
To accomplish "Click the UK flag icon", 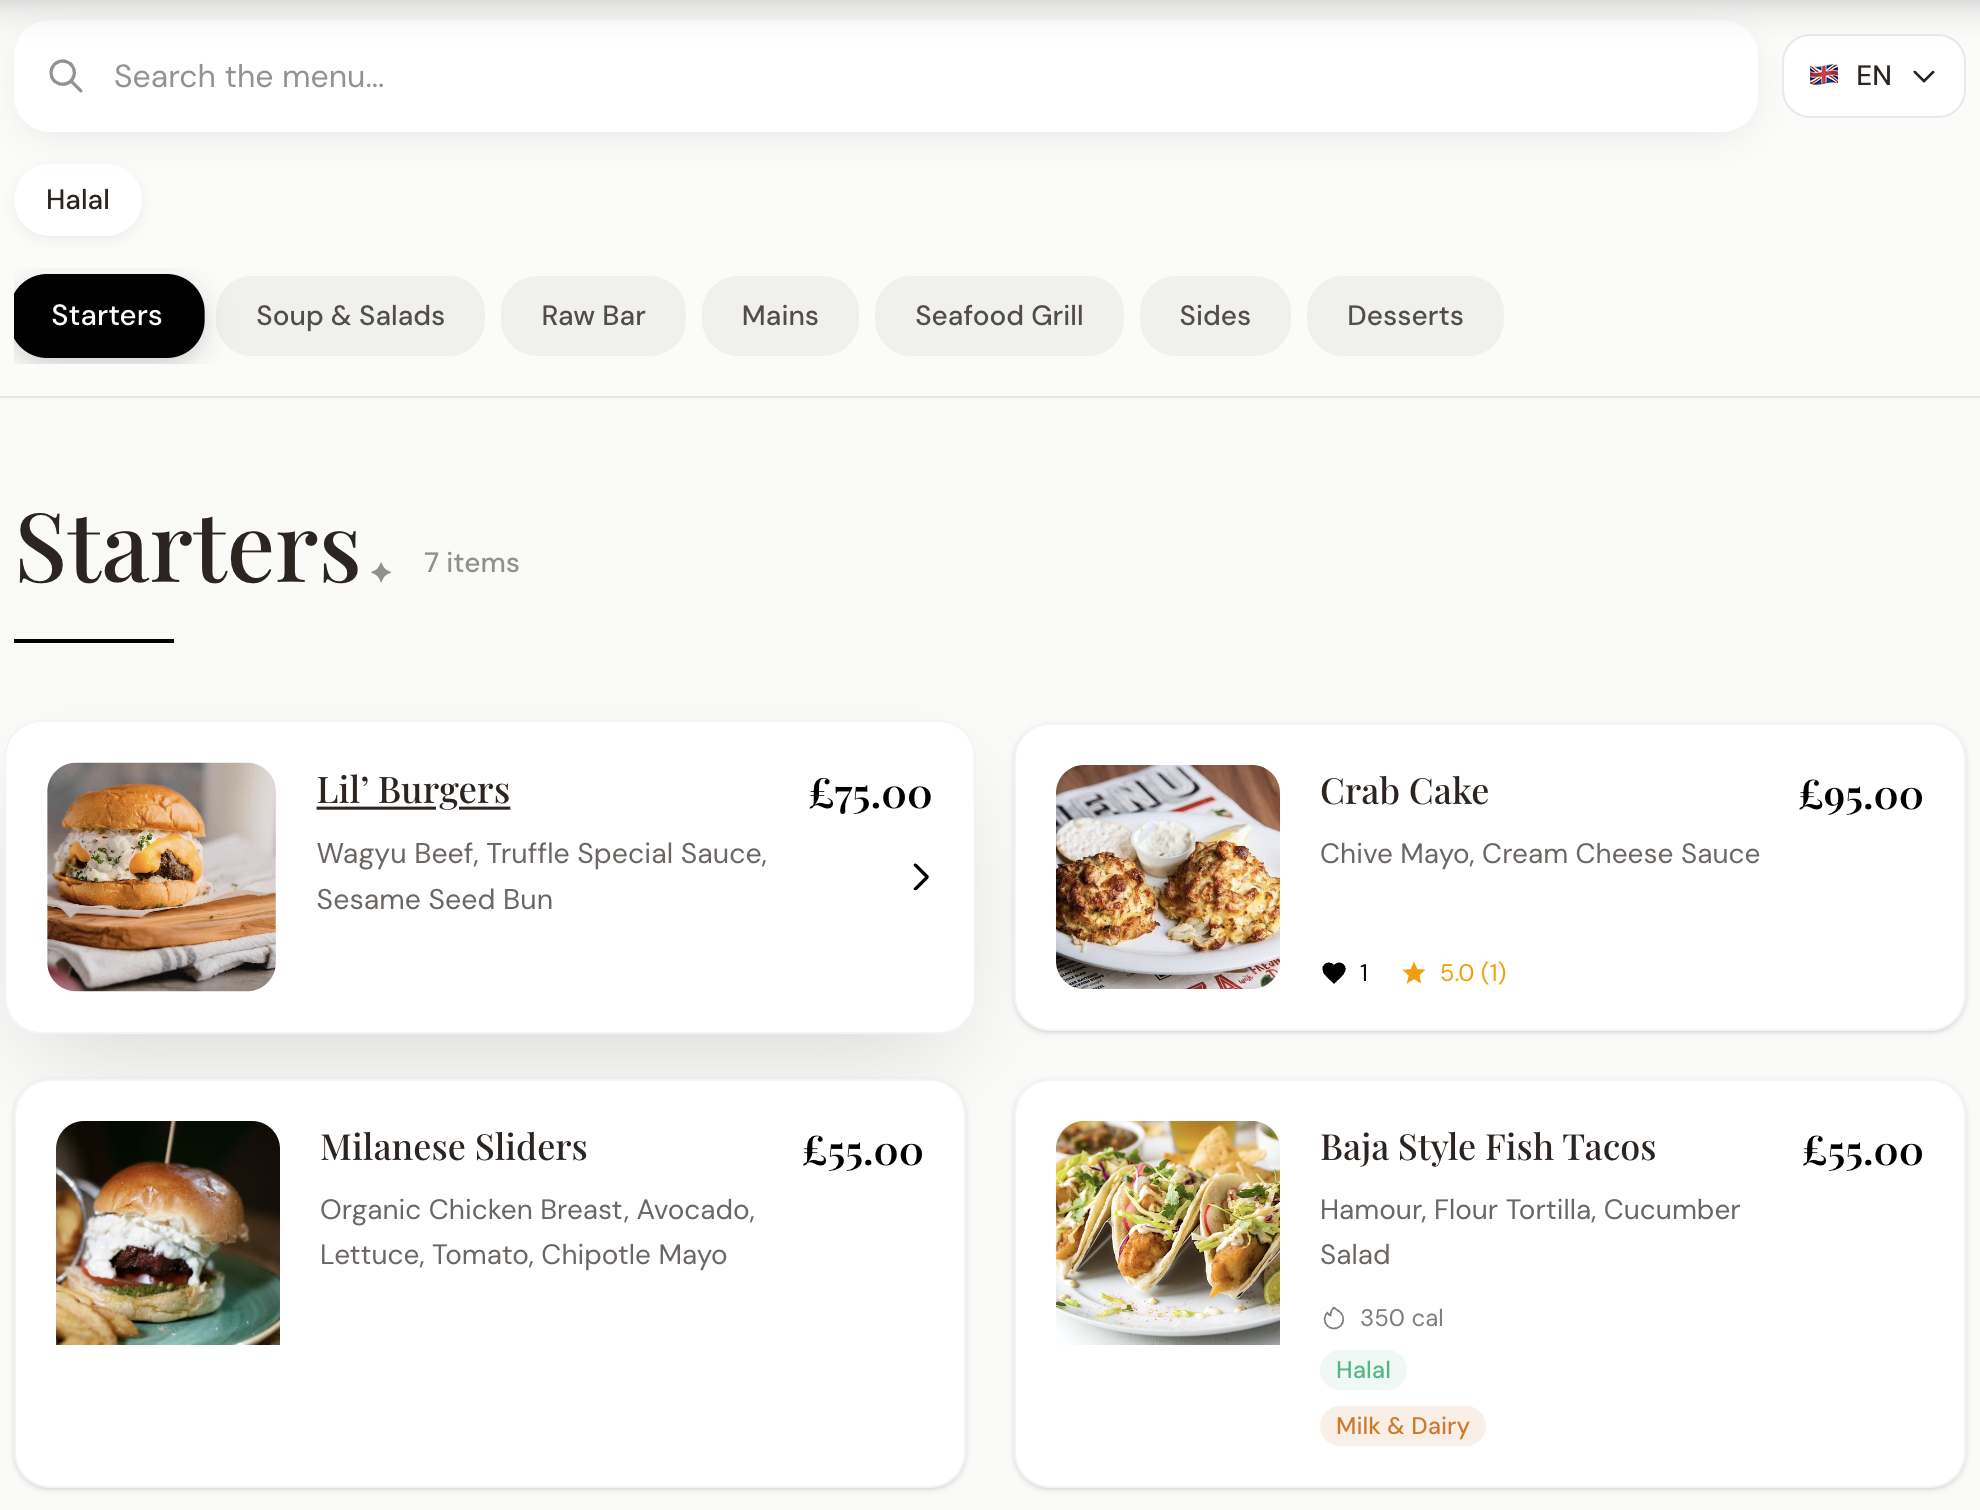I will [1823, 74].
